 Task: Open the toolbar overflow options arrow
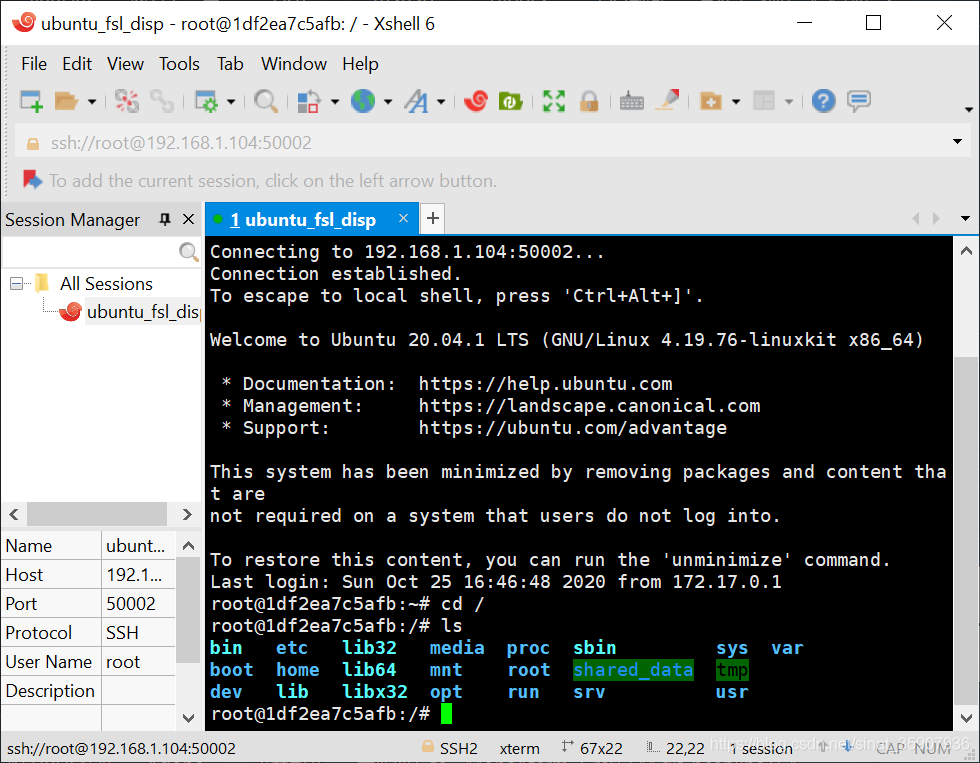(x=969, y=109)
